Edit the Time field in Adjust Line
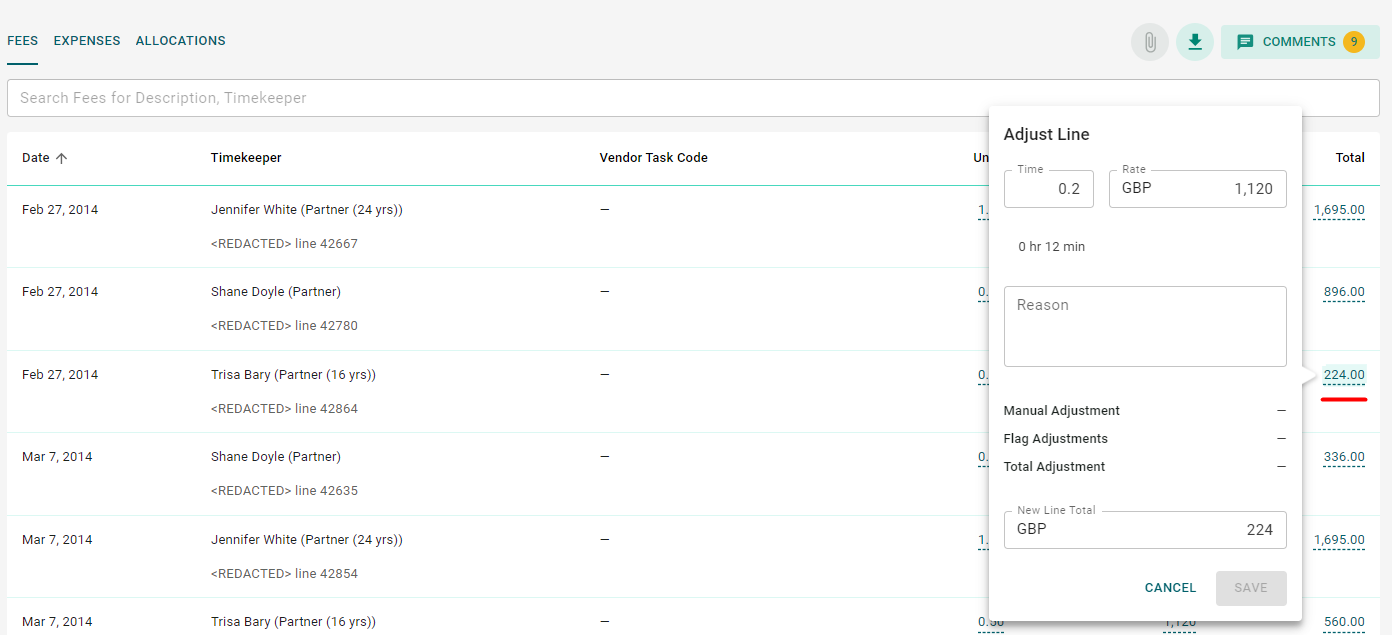Viewport: 1392px width, 635px height. (1049, 189)
